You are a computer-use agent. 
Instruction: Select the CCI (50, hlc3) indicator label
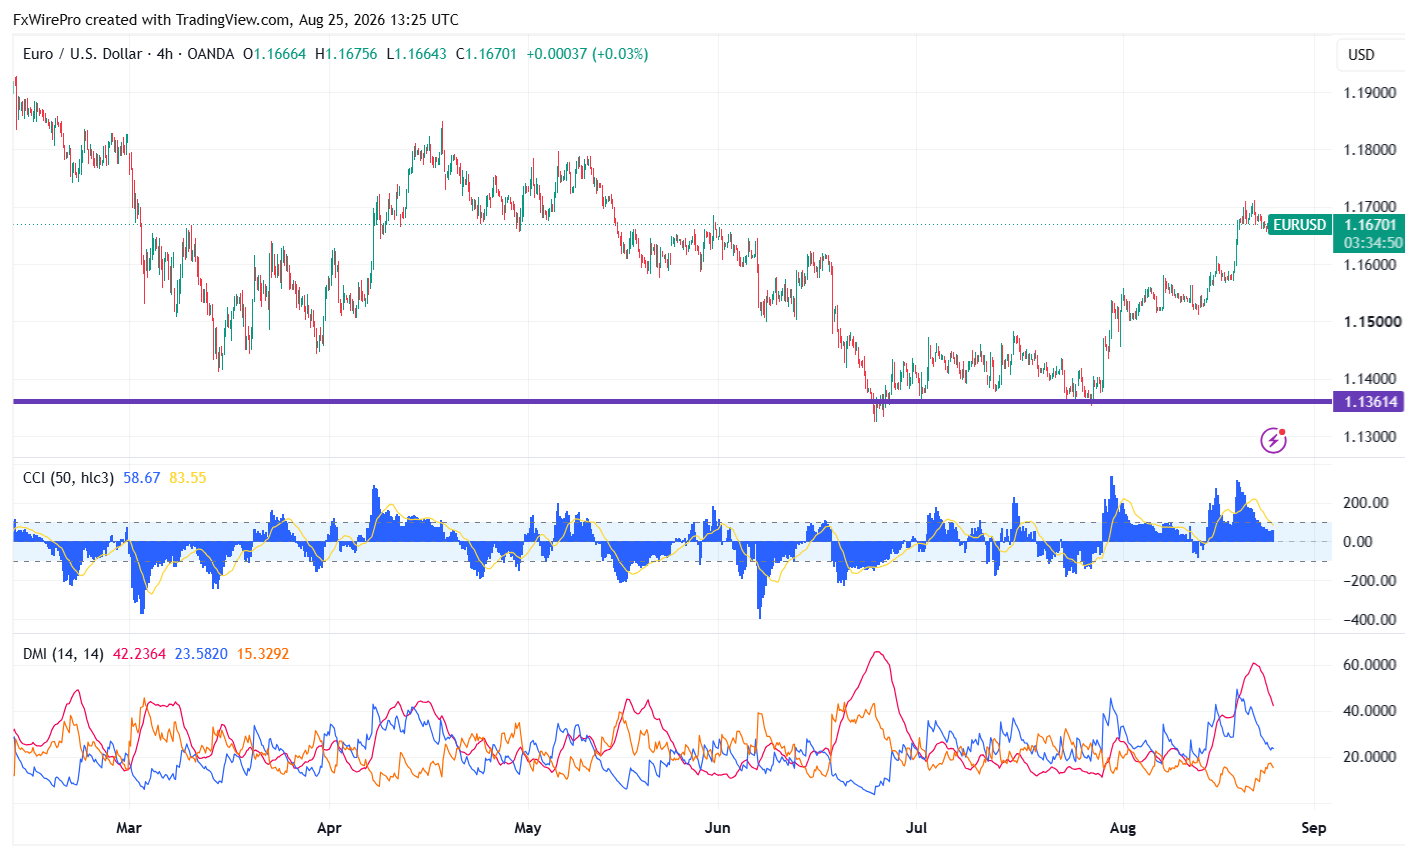point(68,478)
